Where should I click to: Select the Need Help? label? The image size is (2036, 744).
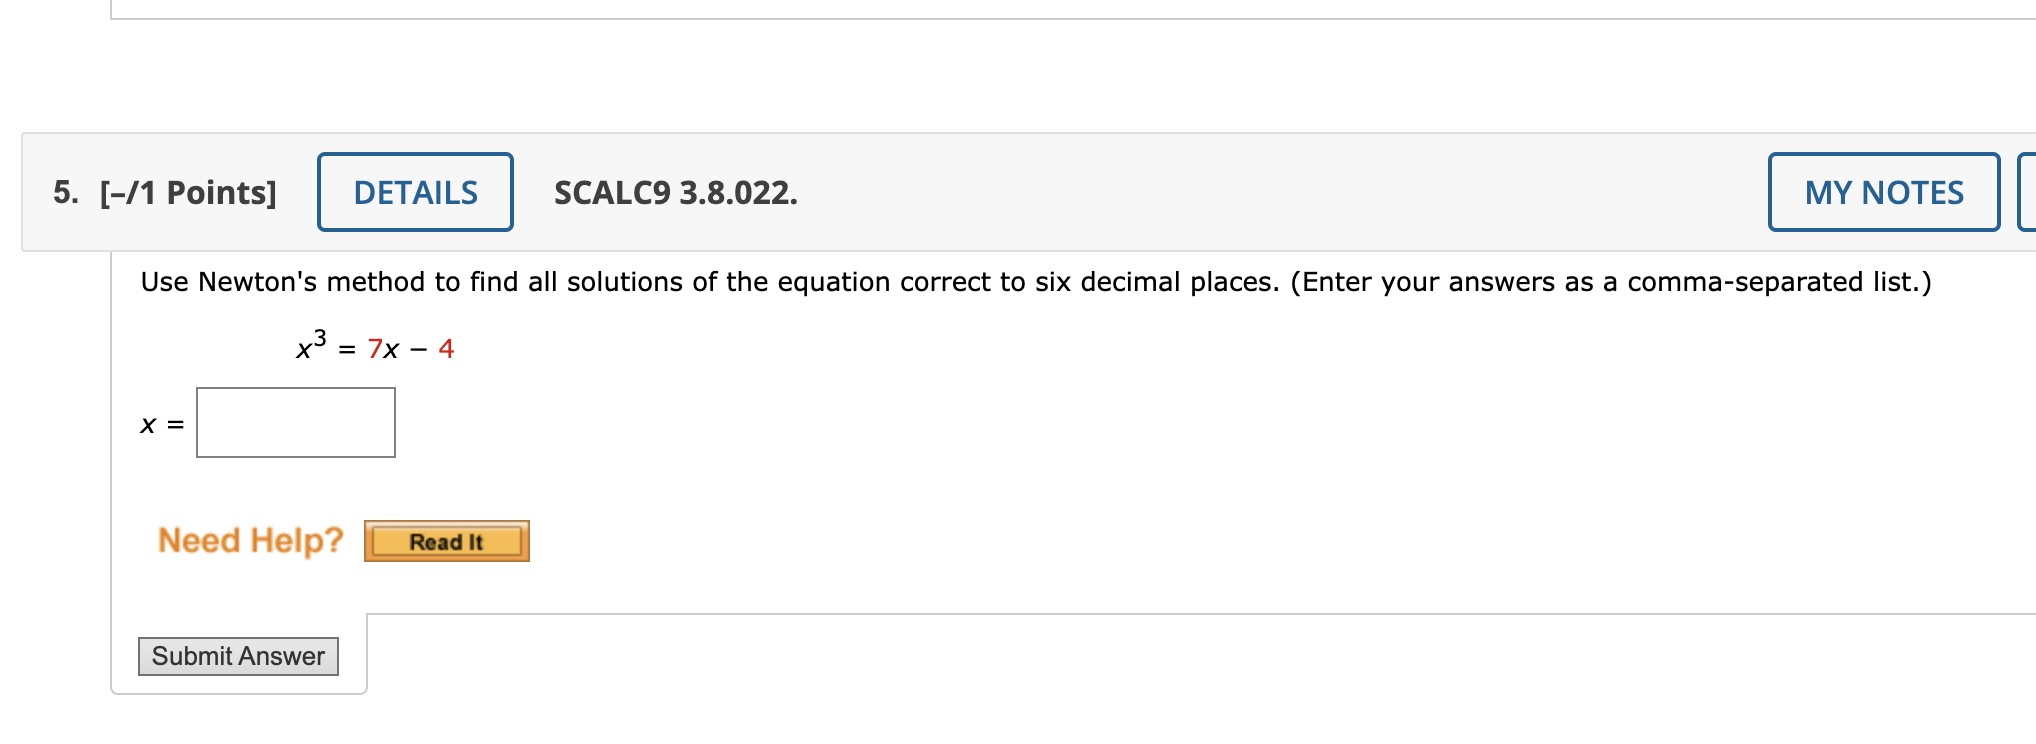coord(249,540)
